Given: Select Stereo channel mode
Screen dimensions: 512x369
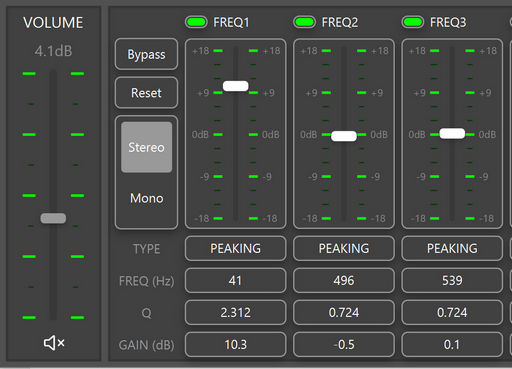Looking at the screenshot, I should [147, 147].
